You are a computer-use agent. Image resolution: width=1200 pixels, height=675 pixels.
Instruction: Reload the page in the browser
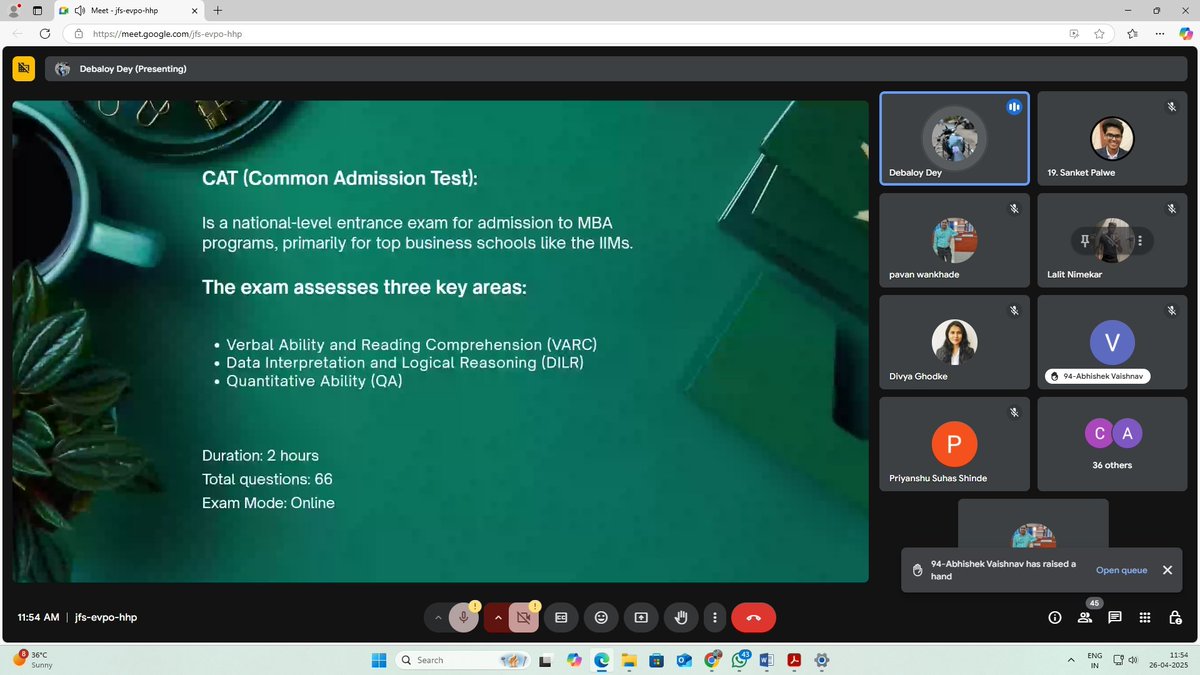click(x=45, y=33)
